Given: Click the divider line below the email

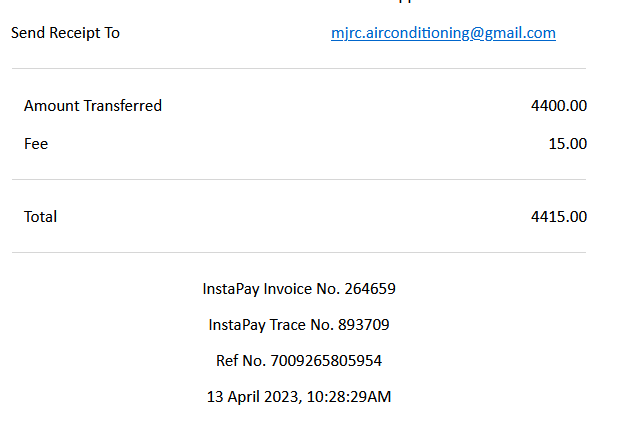Looking at the screenshot, I should pyautogui.click(x=299, y=69).
